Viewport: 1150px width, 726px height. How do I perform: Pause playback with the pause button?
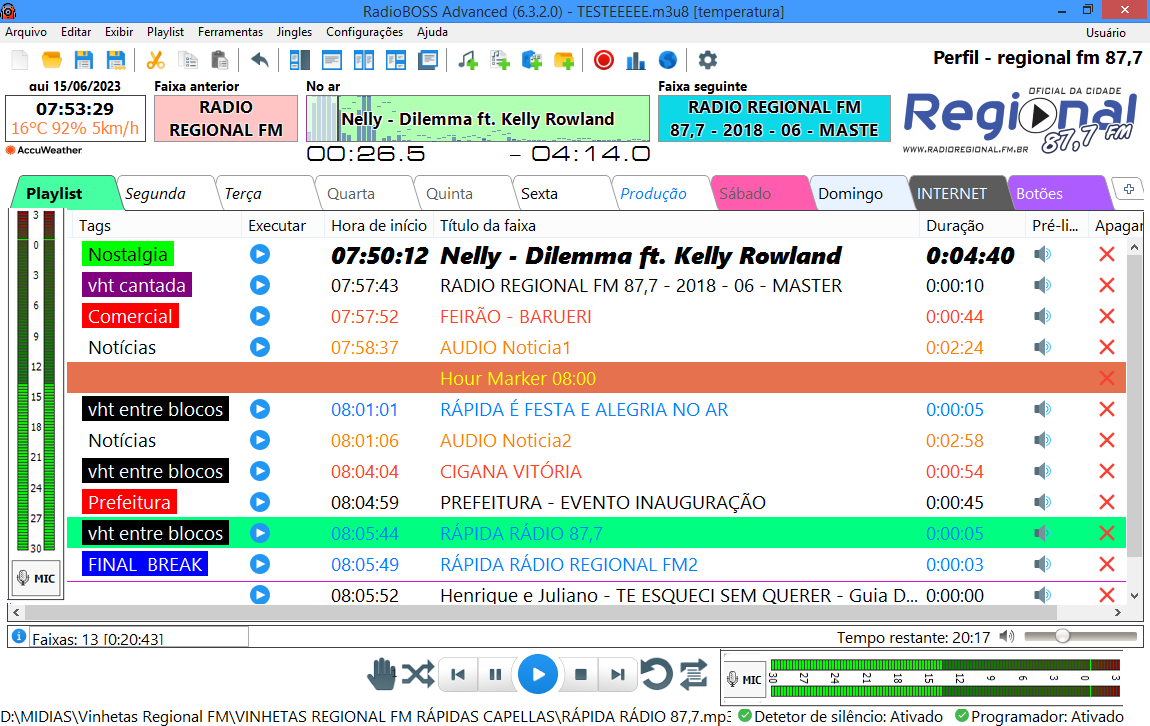(495, 674)
